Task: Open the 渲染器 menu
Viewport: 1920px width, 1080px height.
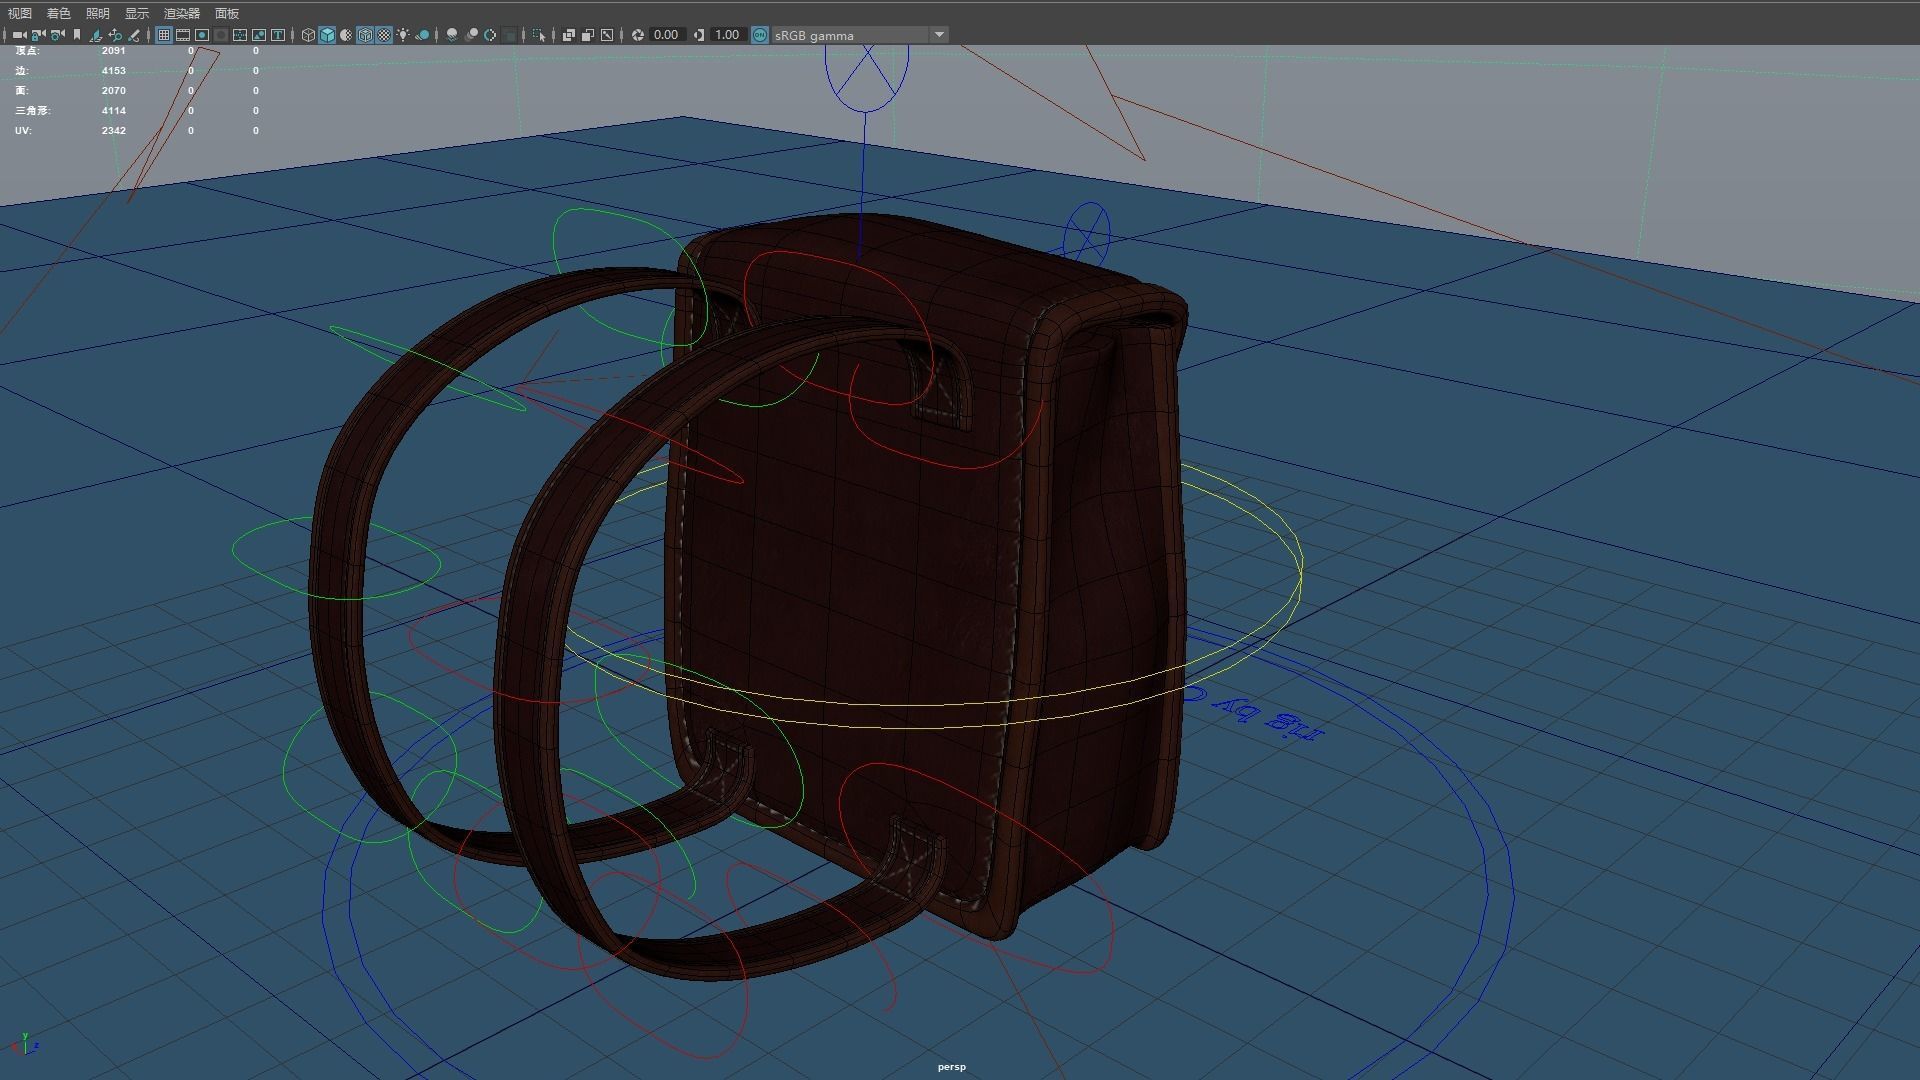Action: point(181,13)
